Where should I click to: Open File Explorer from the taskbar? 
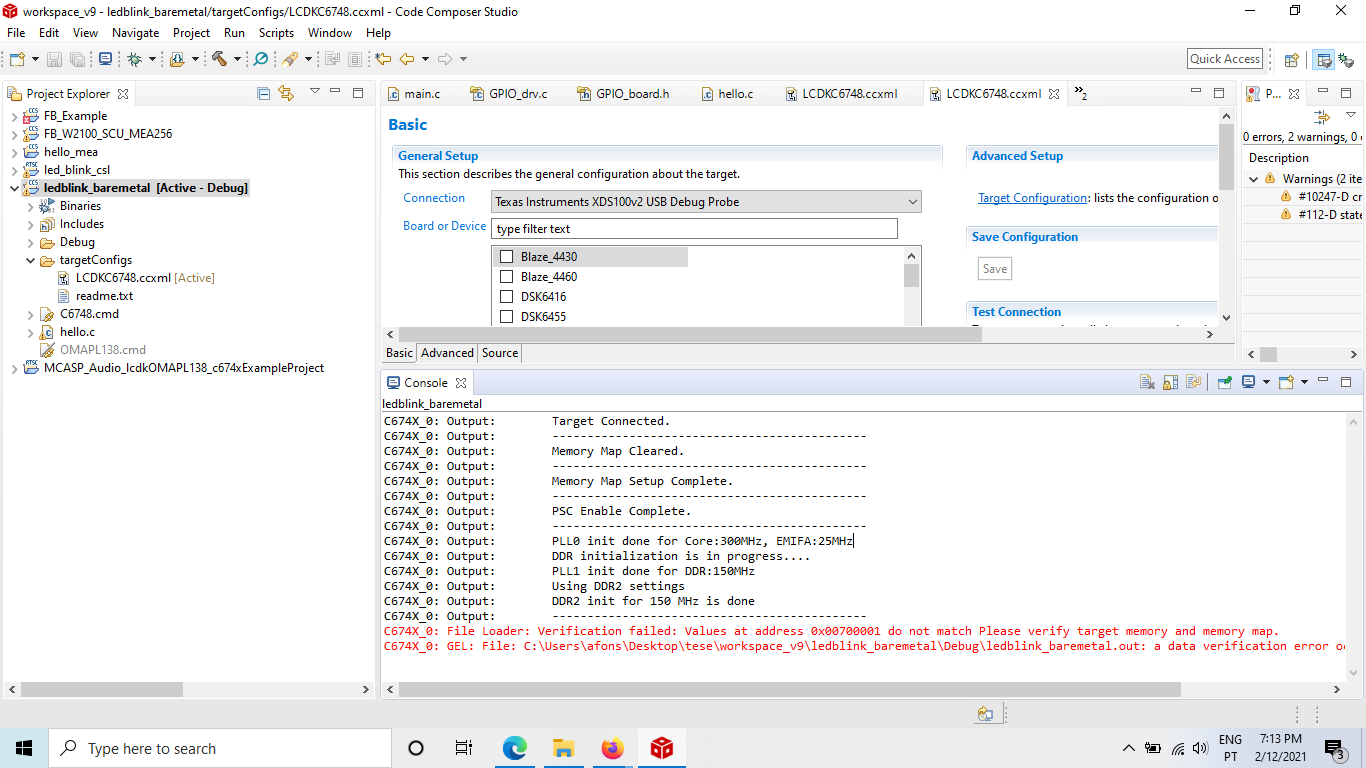tap(564, 748)
